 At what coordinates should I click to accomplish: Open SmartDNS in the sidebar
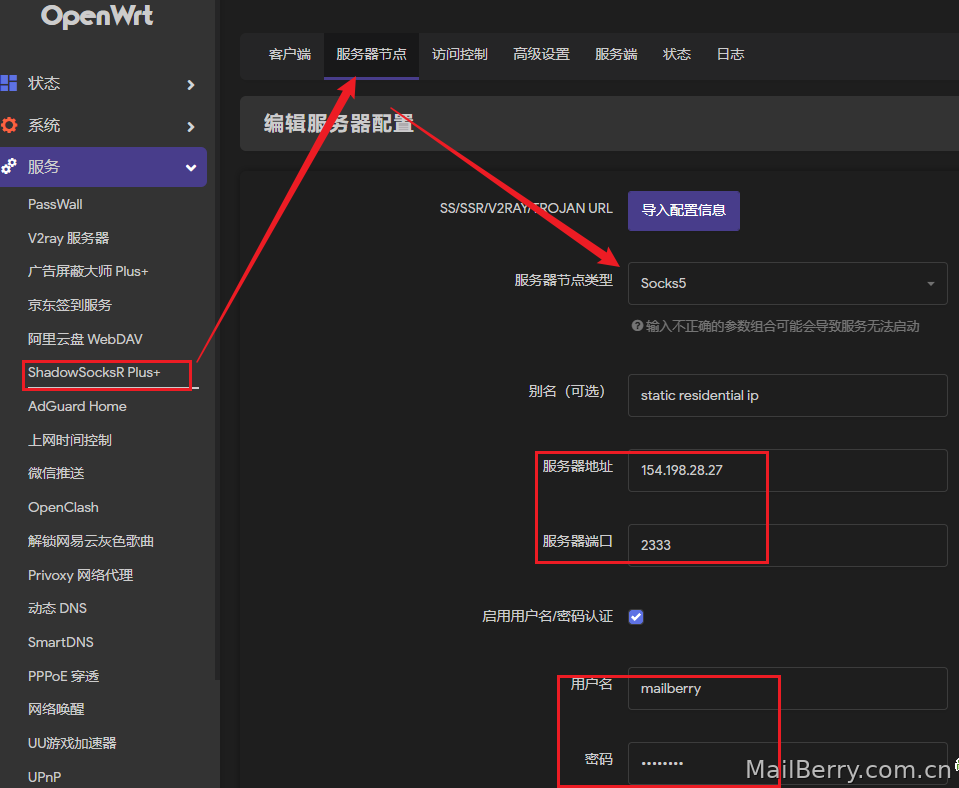click(x=61, y=642)
